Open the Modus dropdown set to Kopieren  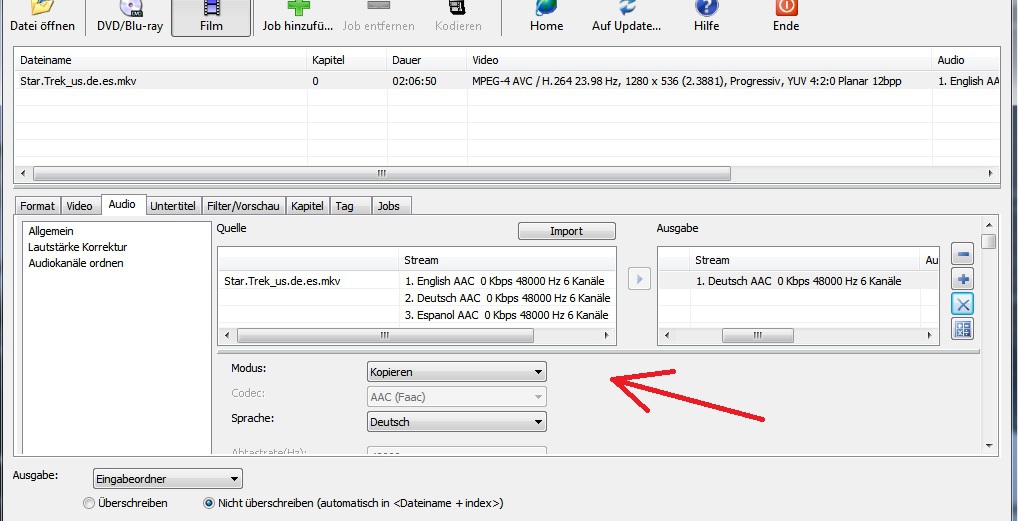tap(457, 372)
